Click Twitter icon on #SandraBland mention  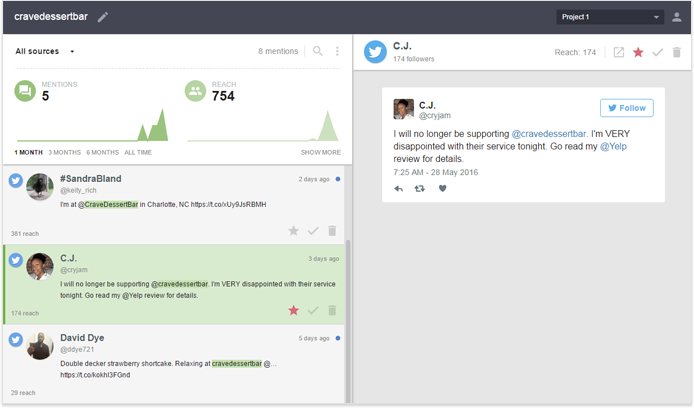click(16, 181)
